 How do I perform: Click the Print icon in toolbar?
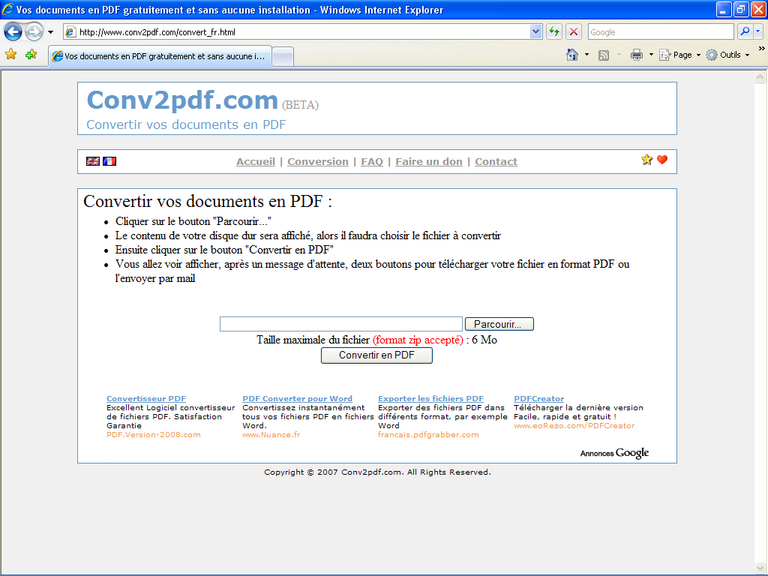click(636, 55)
